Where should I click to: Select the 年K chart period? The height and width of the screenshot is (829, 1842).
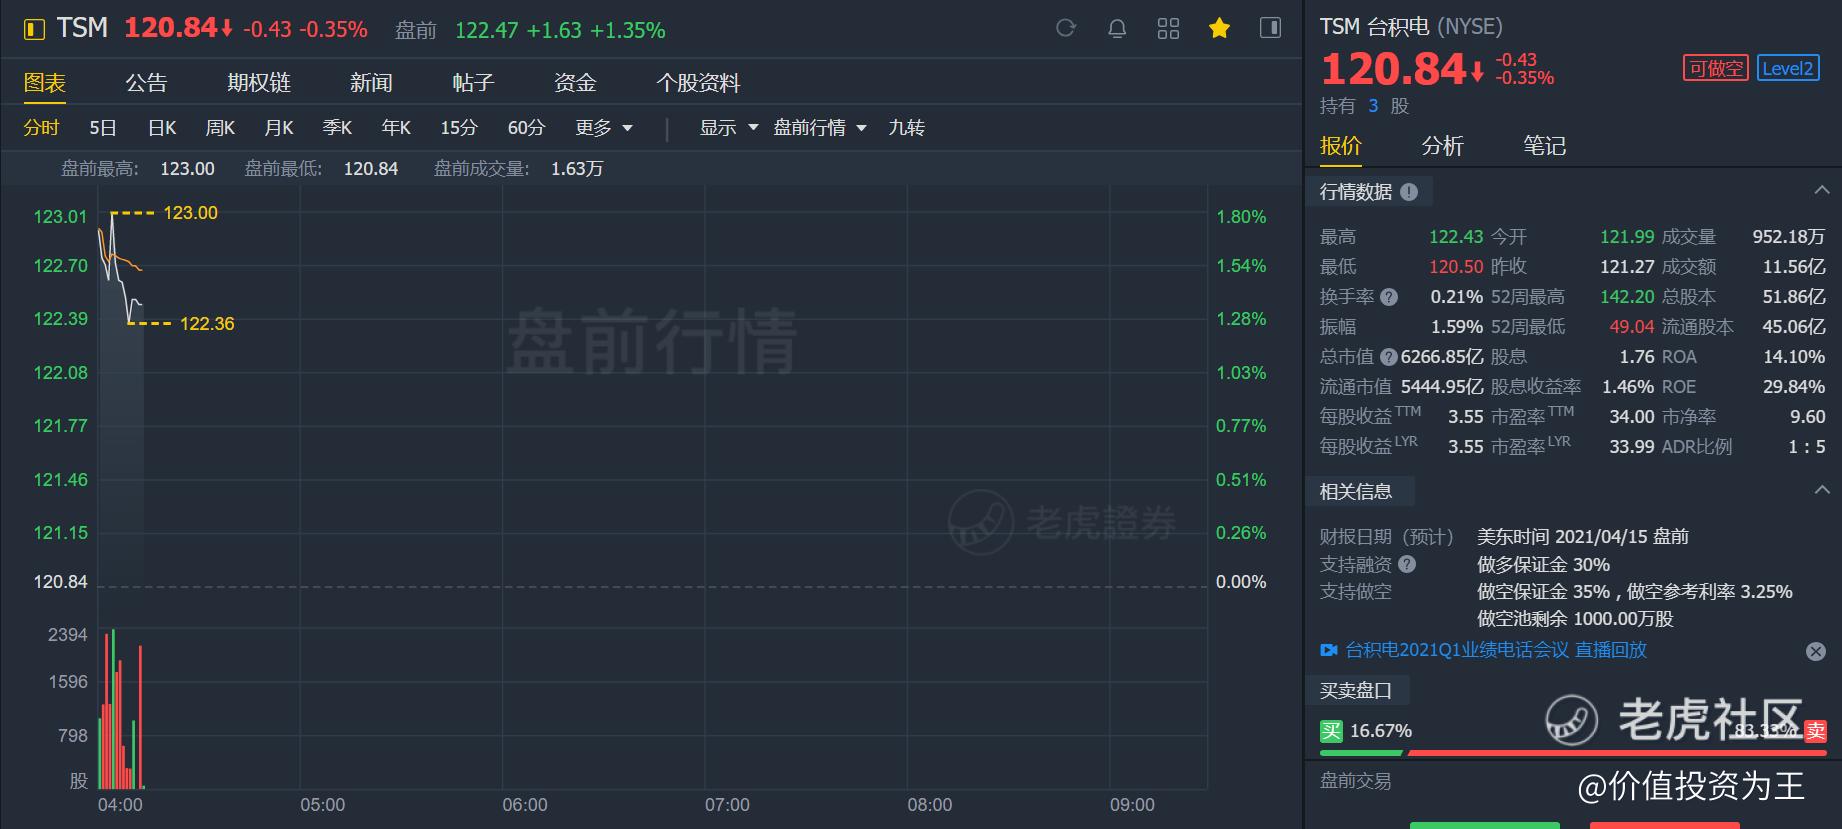pos(396,128)
